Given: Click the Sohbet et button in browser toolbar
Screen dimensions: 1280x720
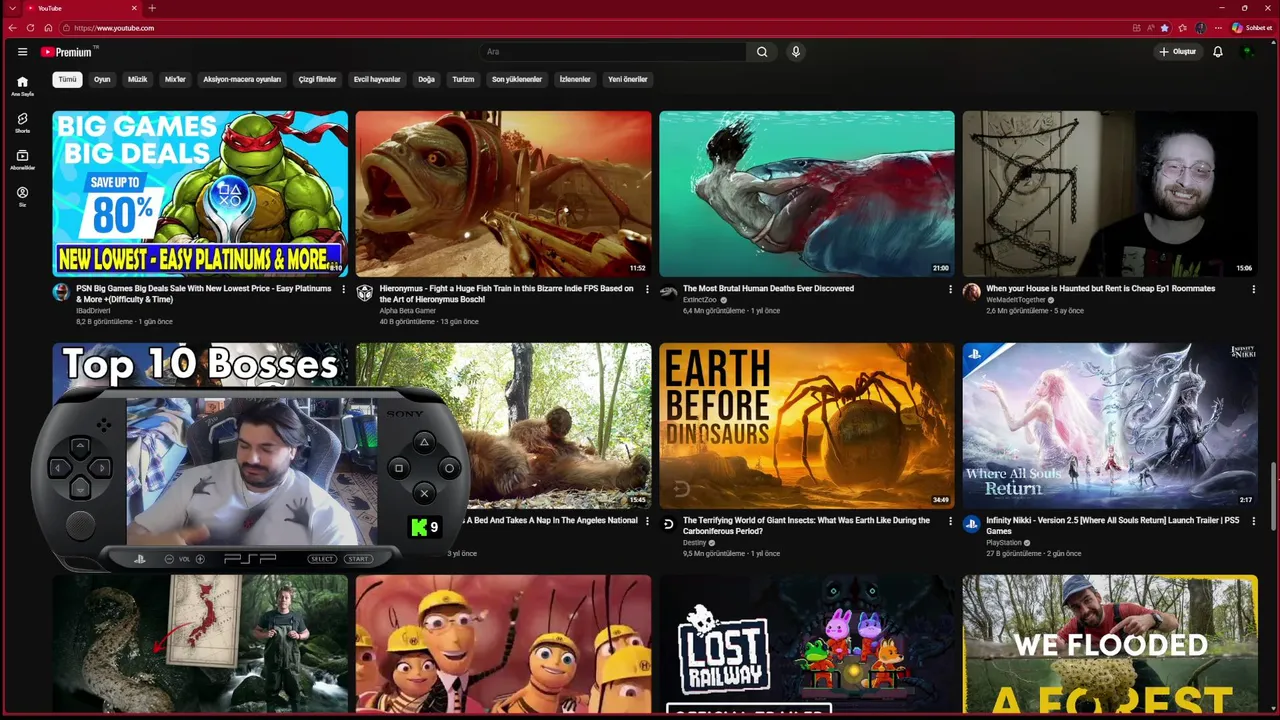Looking at the screenshot, I should [x=1252, y=28].
